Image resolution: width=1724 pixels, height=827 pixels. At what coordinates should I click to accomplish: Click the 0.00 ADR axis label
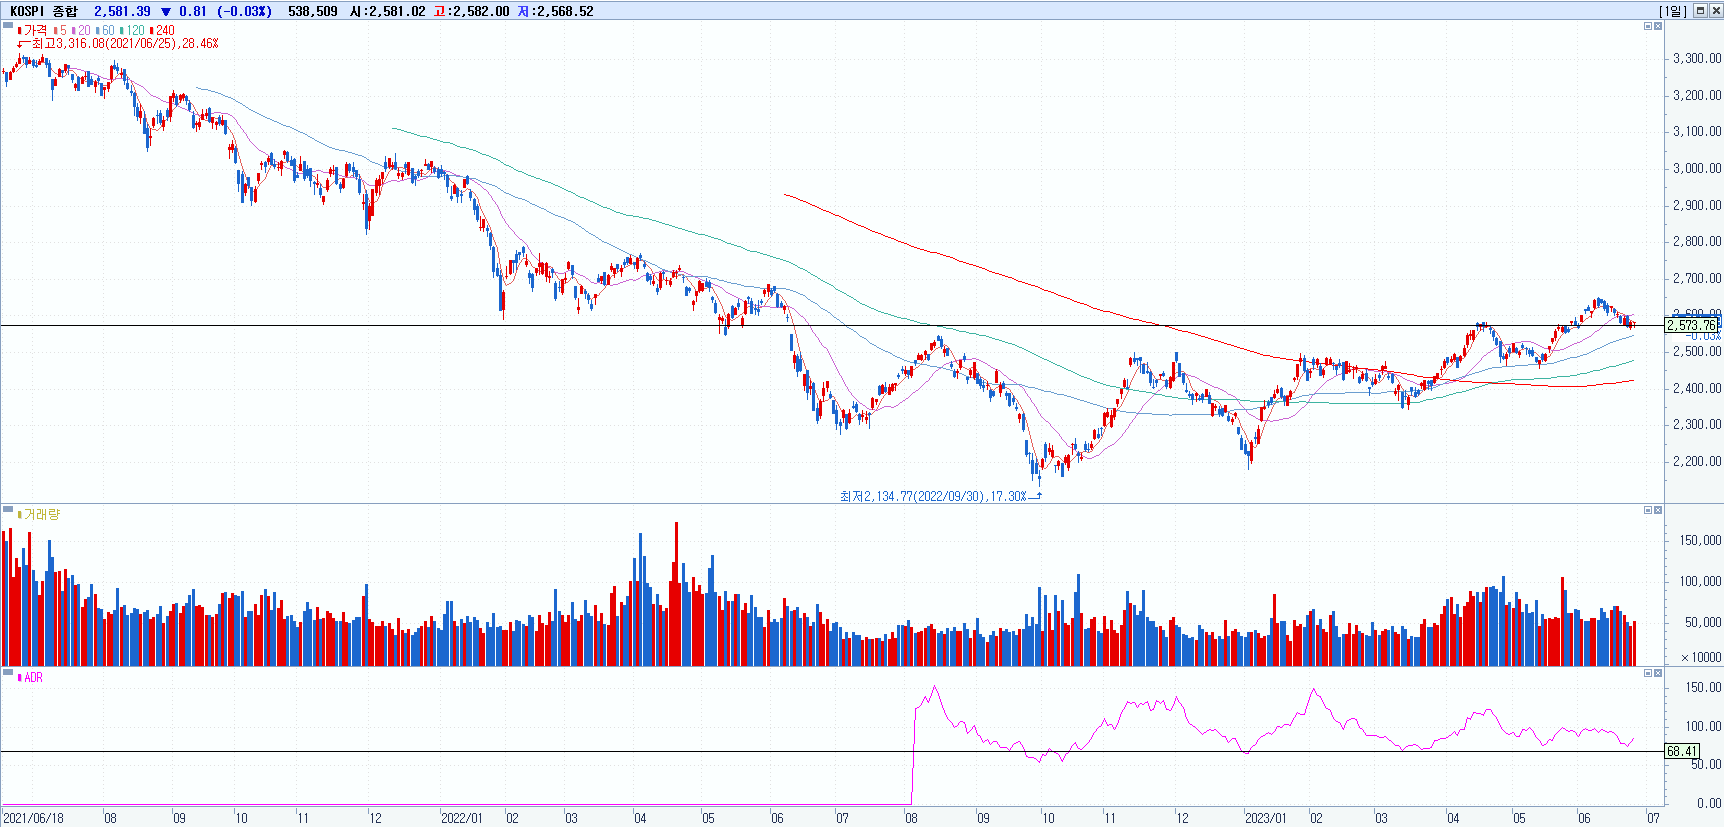[1709, 803]
